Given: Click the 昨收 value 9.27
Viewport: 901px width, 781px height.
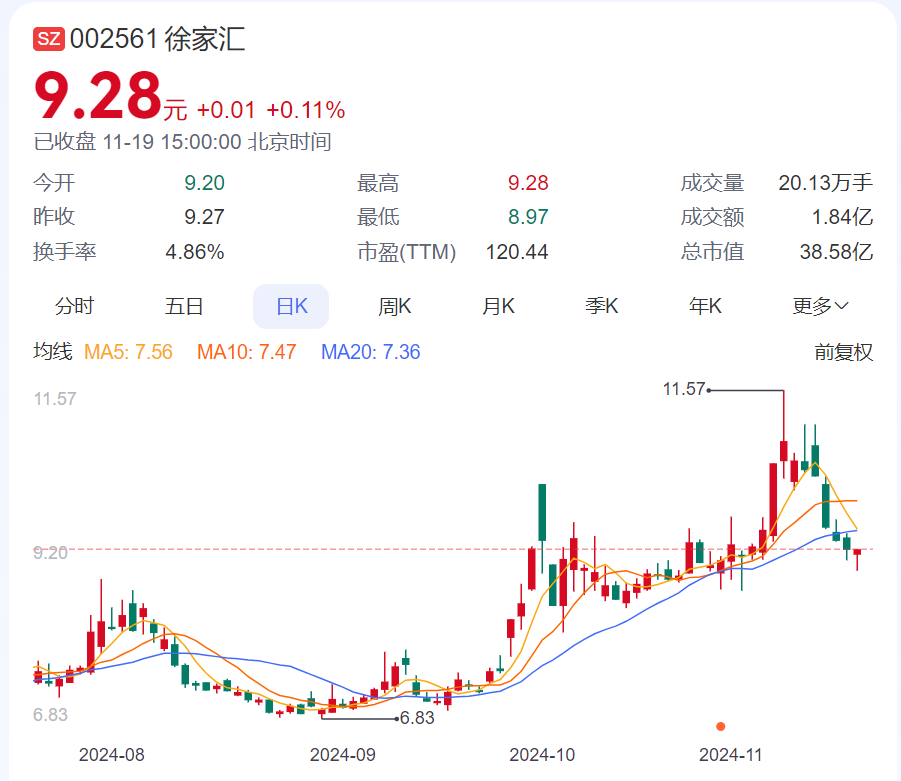Looking at the screenshot, I should click(x=204, y=217).
